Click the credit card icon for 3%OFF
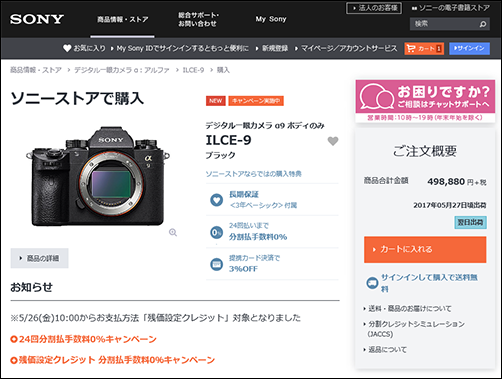 (217, 264)
